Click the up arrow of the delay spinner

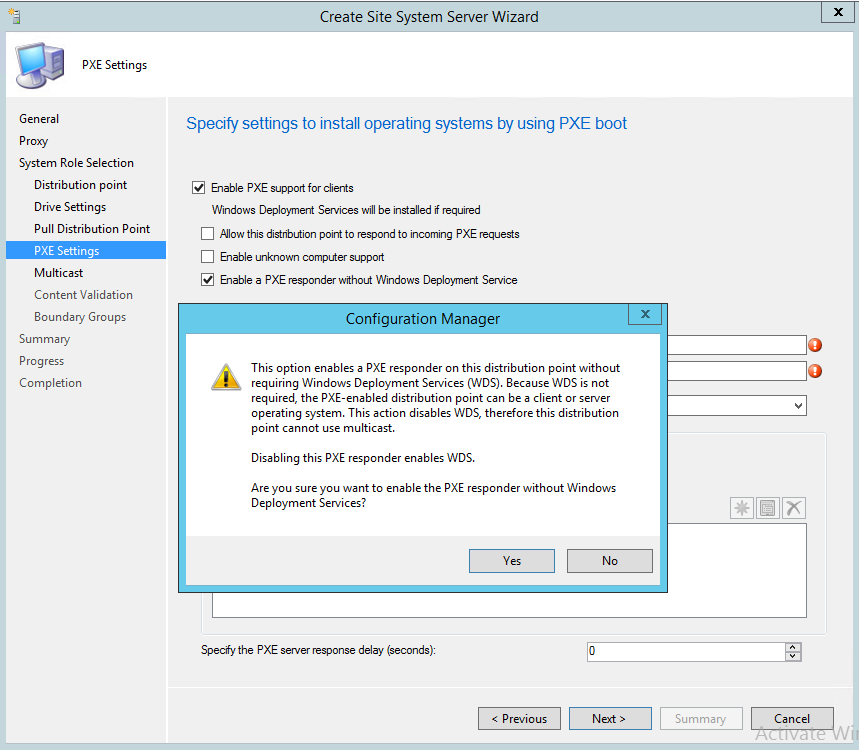coord(792,646)
